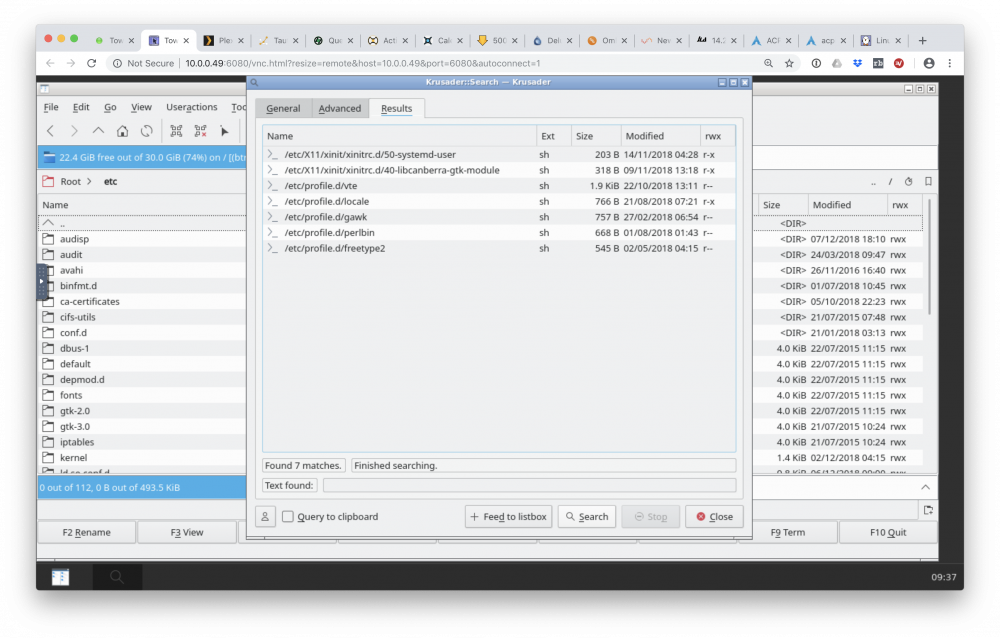Click the bookmark icon in right panel
Screen dimensions: 1000x638
[x=929, y=182]
